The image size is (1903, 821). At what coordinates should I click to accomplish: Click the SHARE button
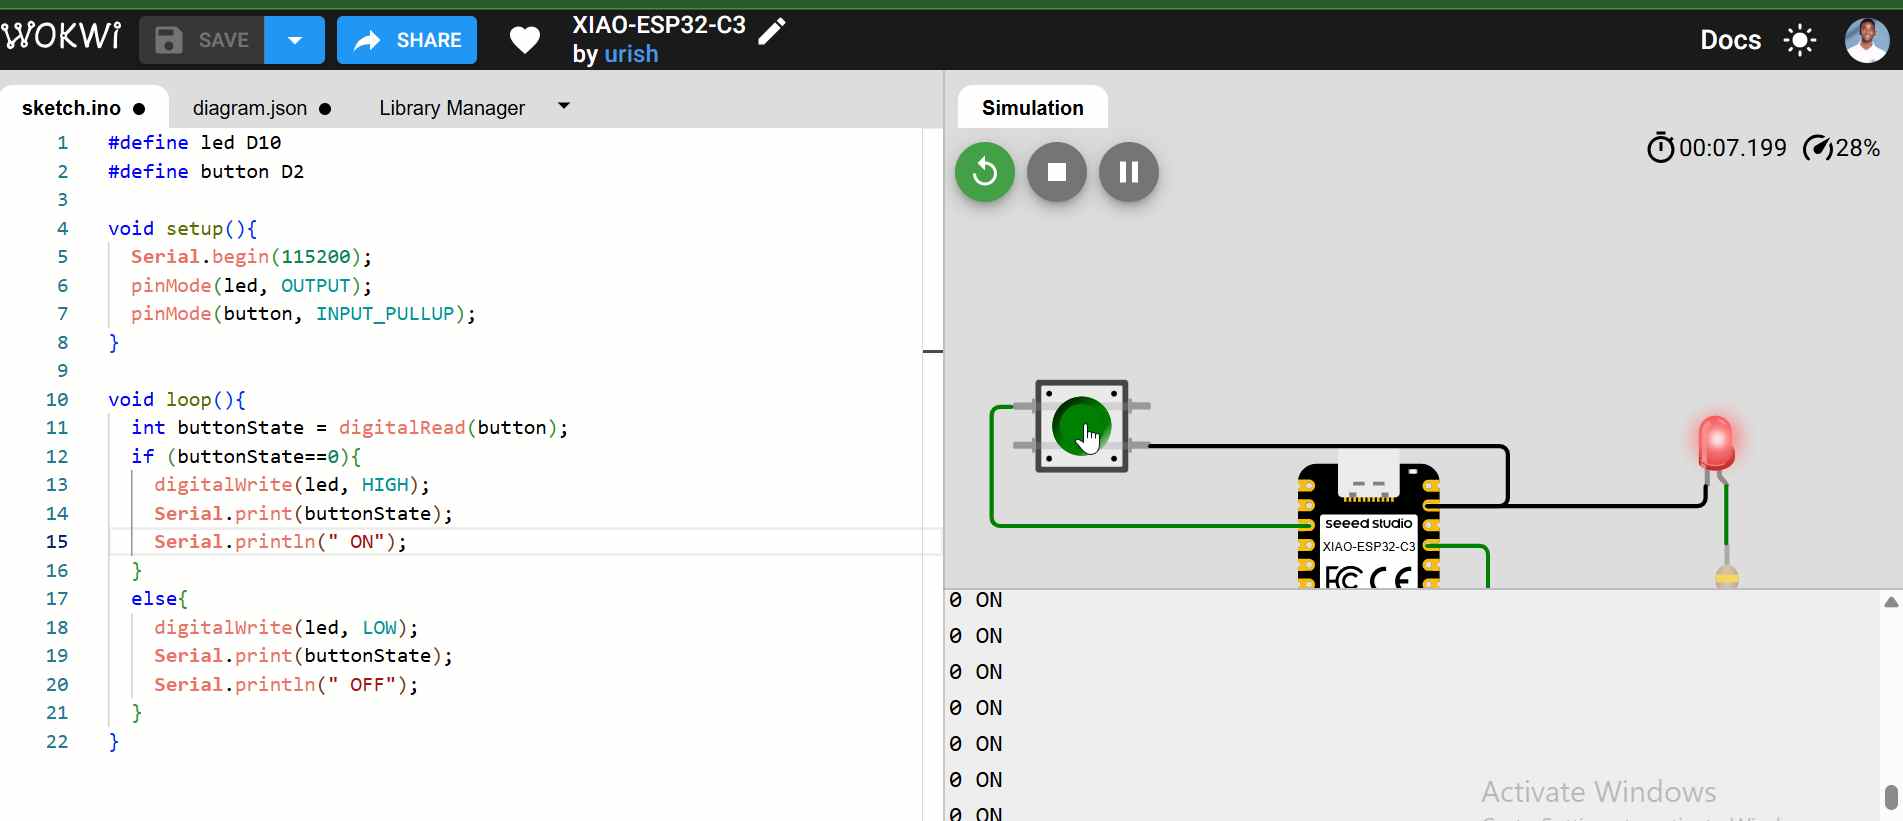tap(407, 40)
